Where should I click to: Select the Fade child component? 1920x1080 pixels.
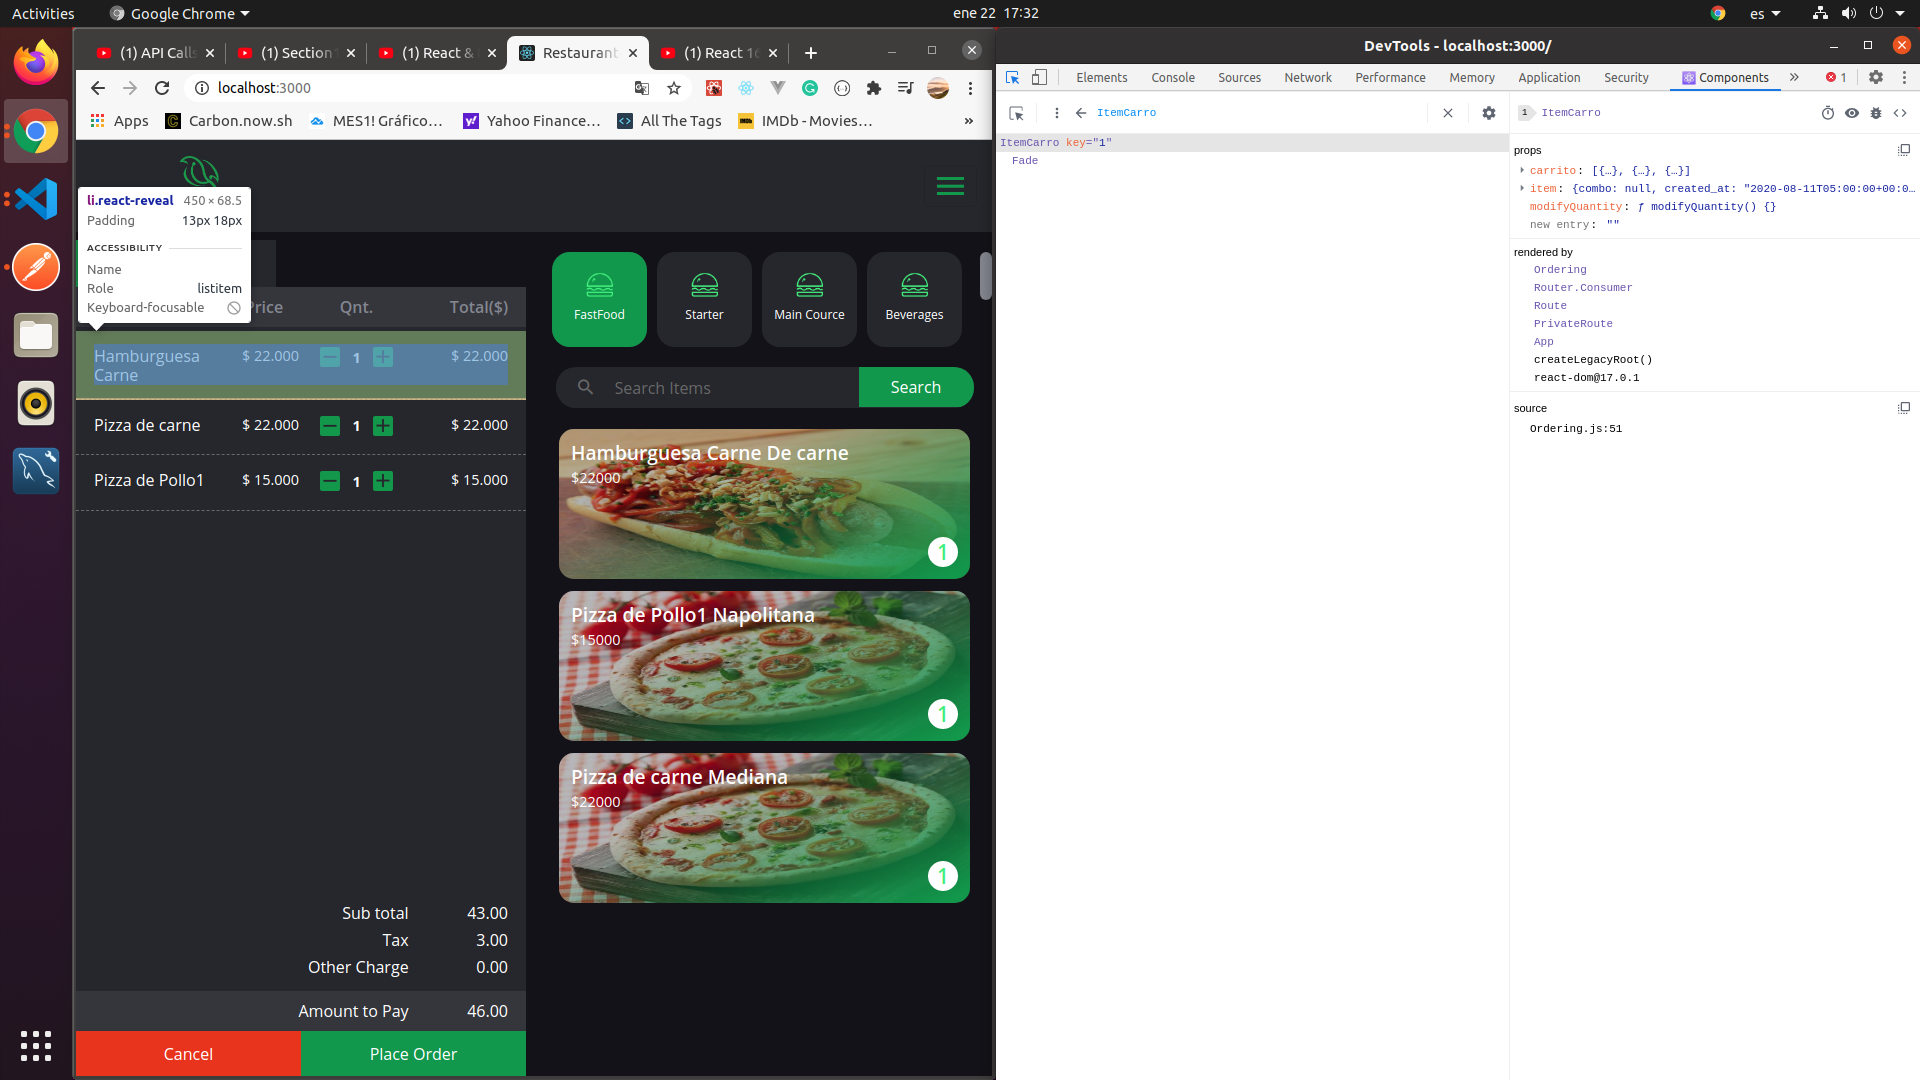pos(1024,160)
